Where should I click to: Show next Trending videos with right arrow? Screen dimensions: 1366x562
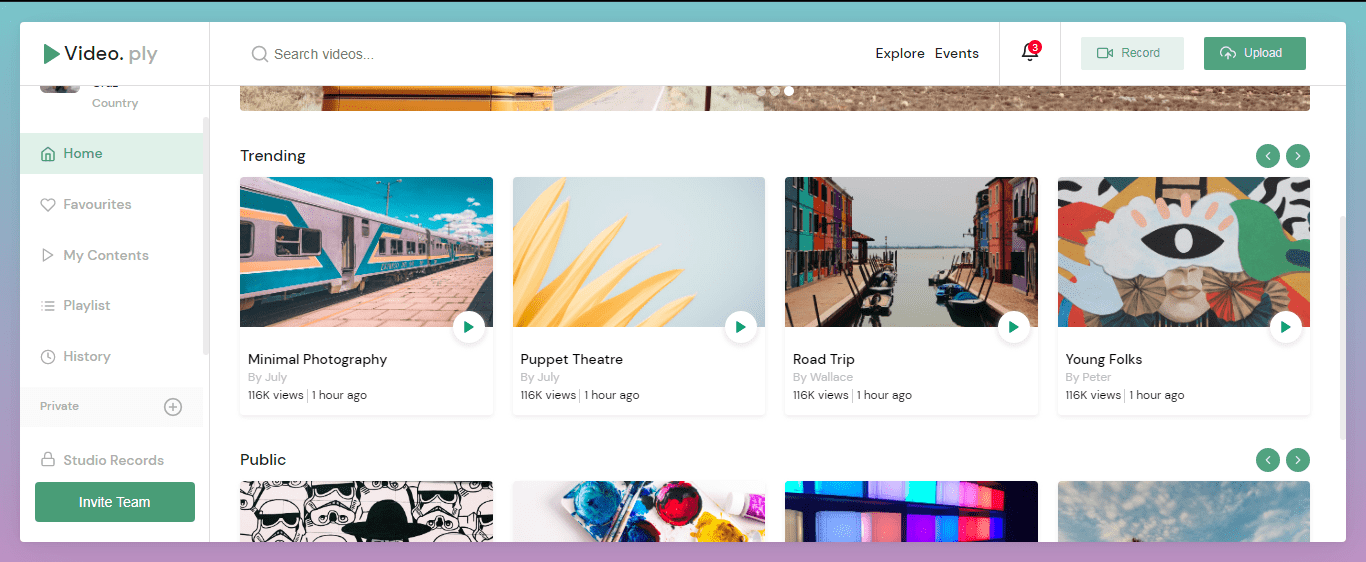pos(1297,156)
